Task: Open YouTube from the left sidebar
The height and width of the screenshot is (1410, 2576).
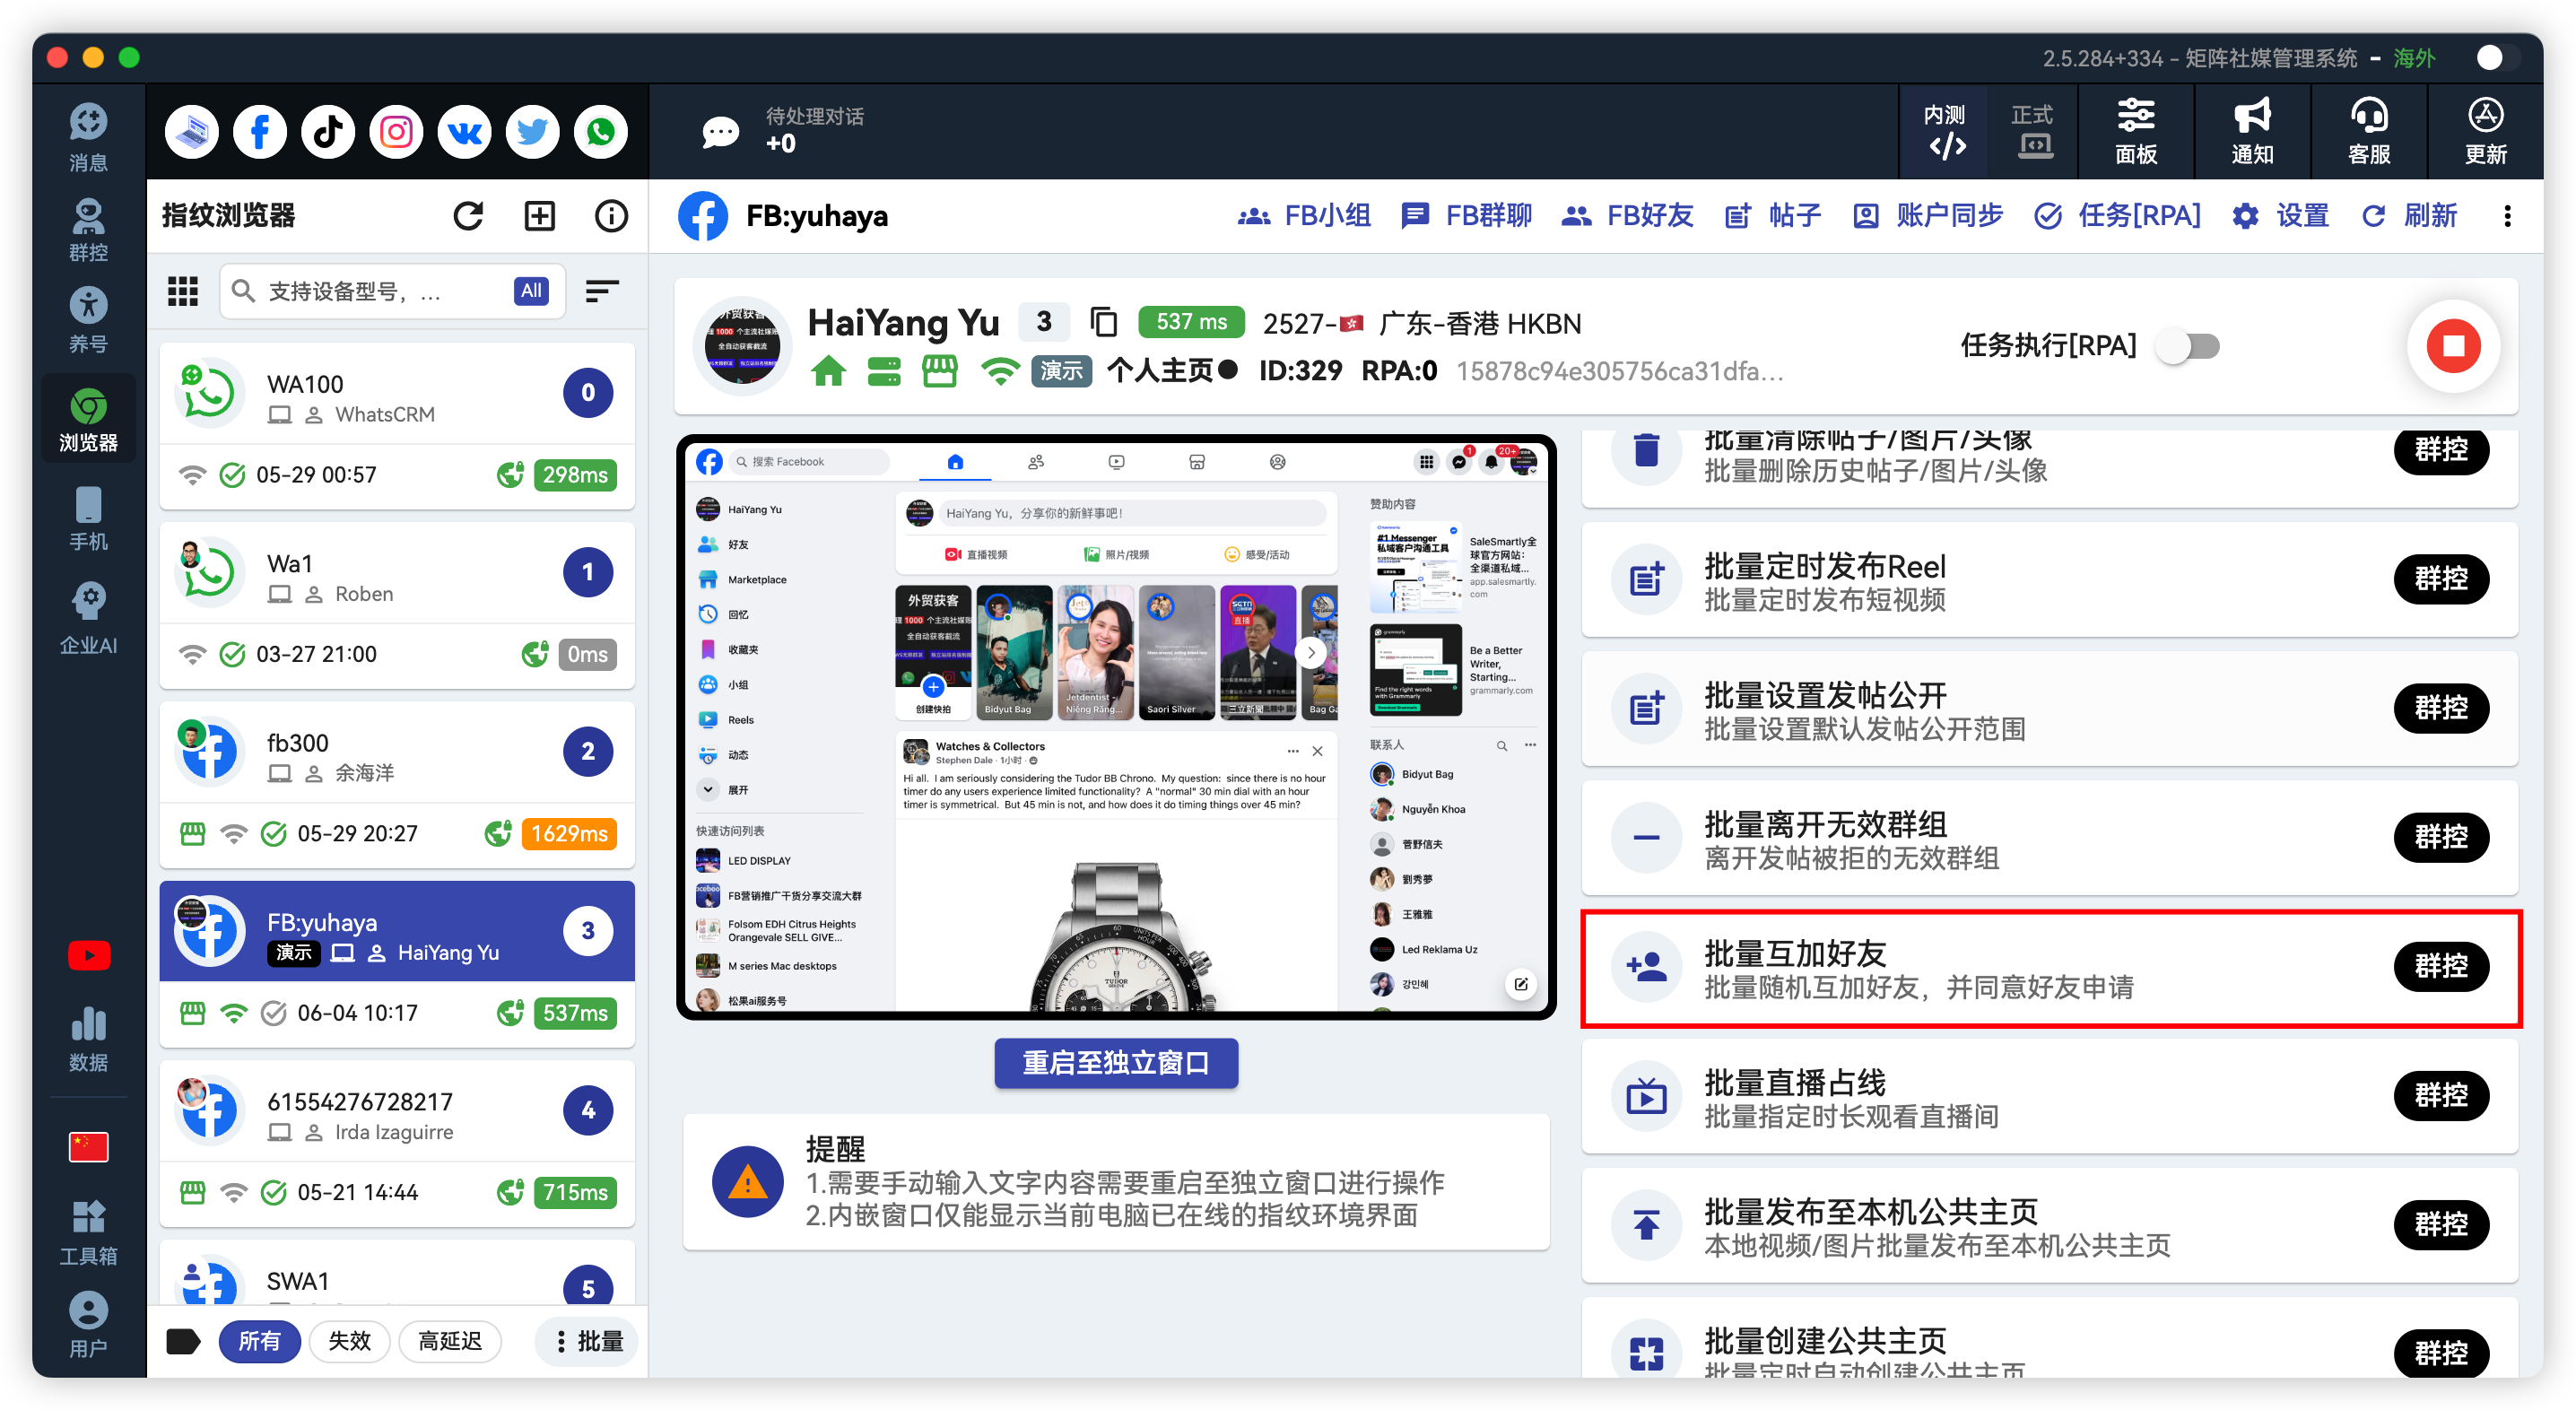Action: click(x=89, y=955)
